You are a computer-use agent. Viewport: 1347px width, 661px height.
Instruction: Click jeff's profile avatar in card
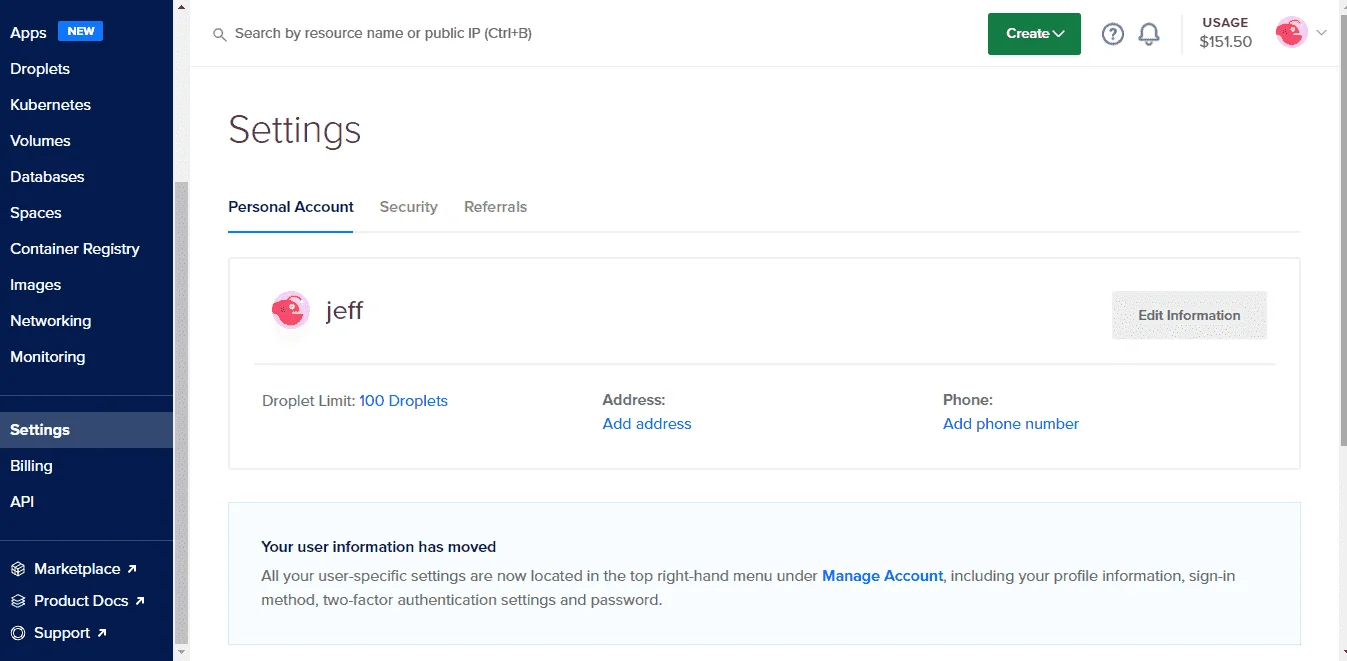point(290,311)
